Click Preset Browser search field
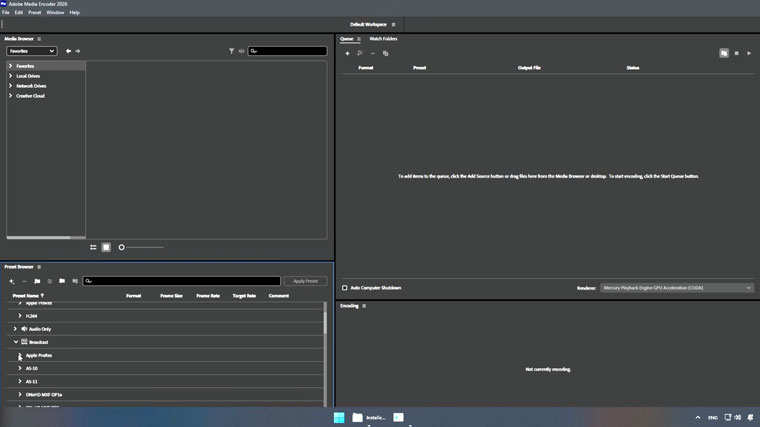760x427 pixels. point(182,281)
